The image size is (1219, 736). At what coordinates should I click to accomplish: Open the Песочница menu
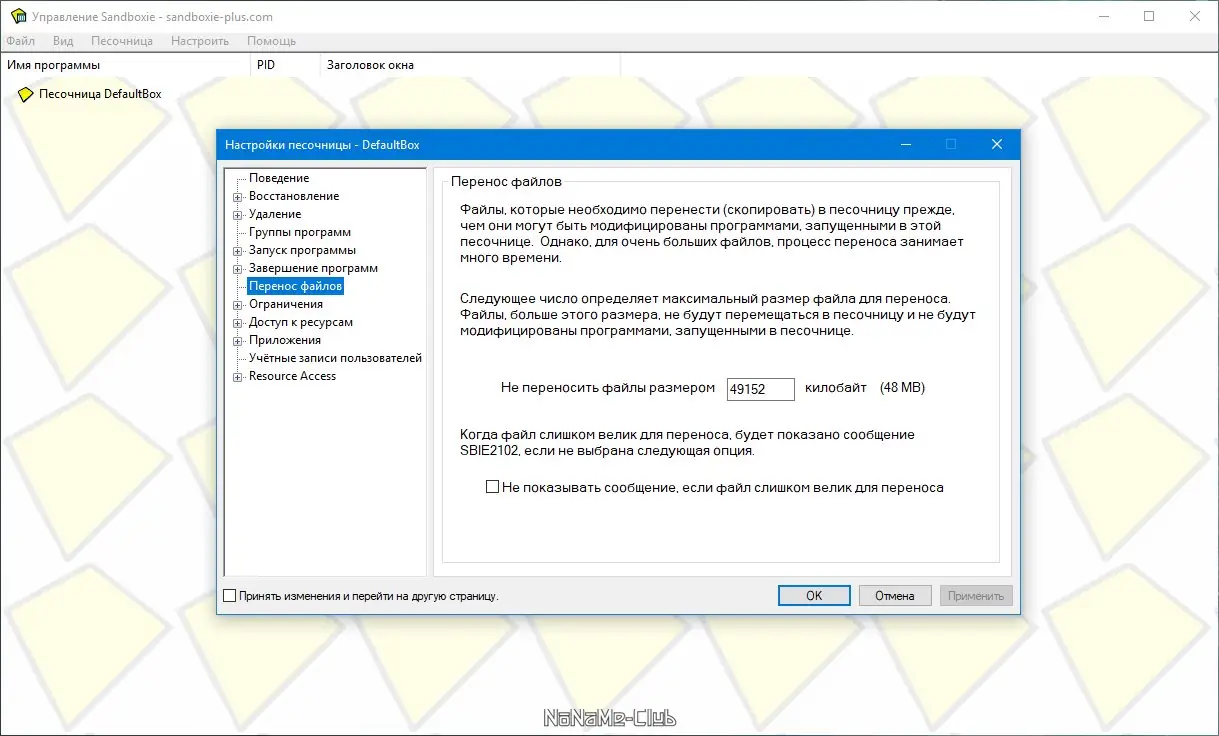[122, 41]
